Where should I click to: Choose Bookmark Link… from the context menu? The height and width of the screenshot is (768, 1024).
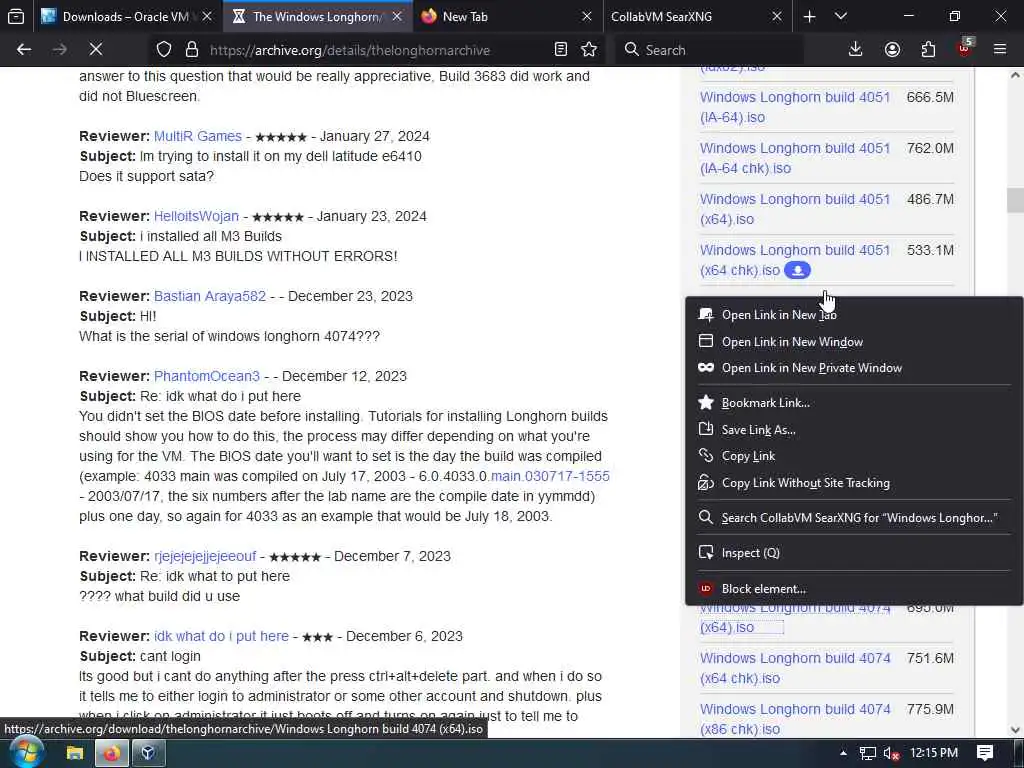point(854,403)
